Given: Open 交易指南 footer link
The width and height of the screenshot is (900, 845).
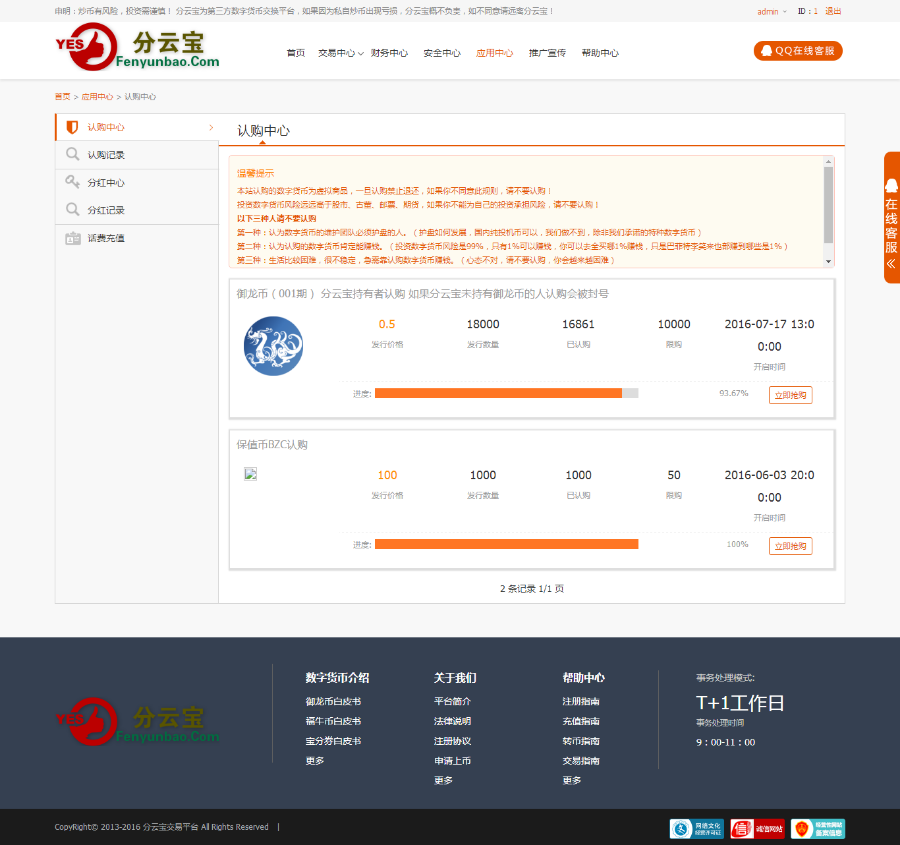Looking at the screenshot, I should (x=581, y=761).
